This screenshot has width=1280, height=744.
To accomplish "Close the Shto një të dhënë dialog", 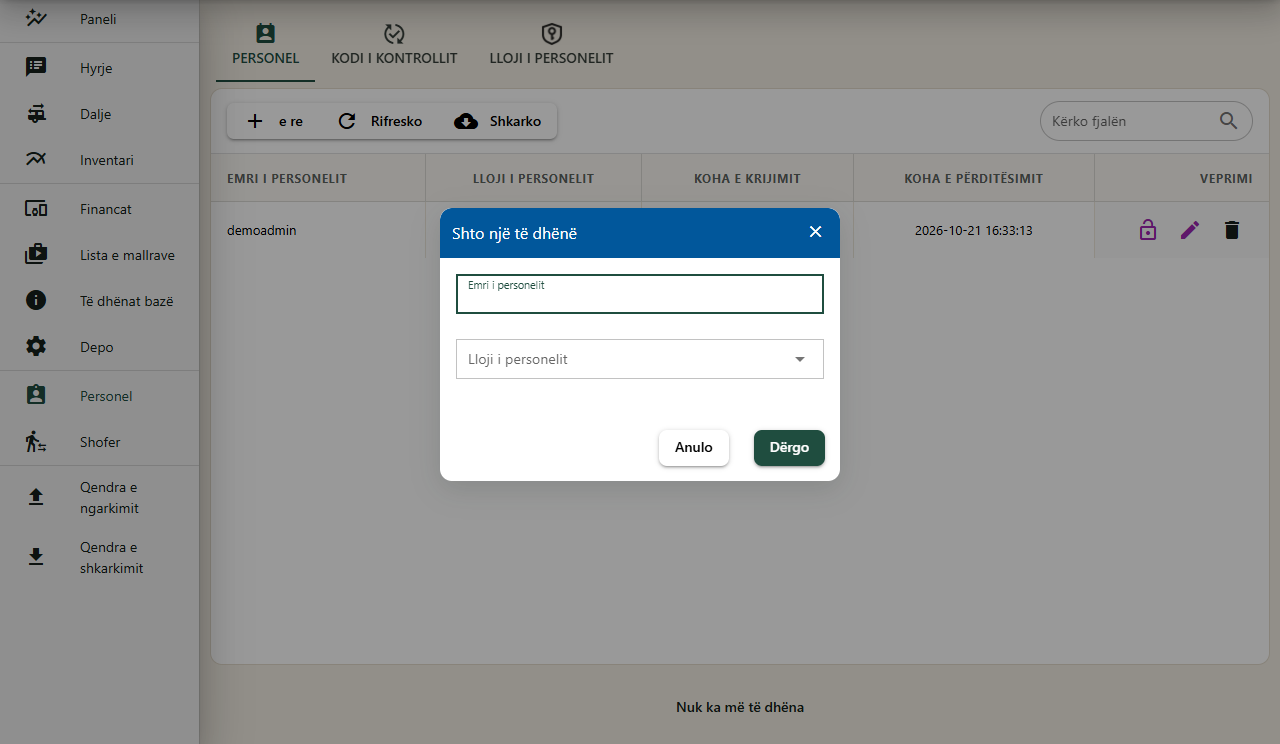I will tap(815, 232).
